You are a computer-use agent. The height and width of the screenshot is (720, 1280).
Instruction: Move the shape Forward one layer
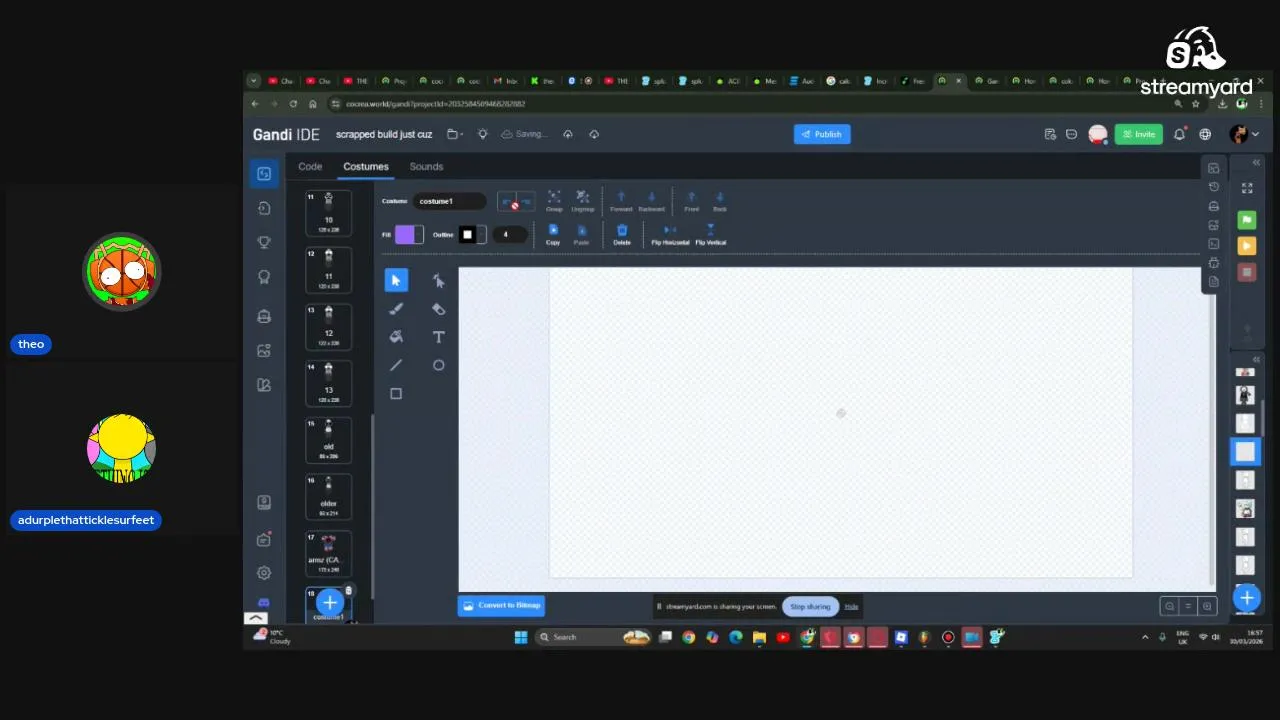(x=621, y=201)
